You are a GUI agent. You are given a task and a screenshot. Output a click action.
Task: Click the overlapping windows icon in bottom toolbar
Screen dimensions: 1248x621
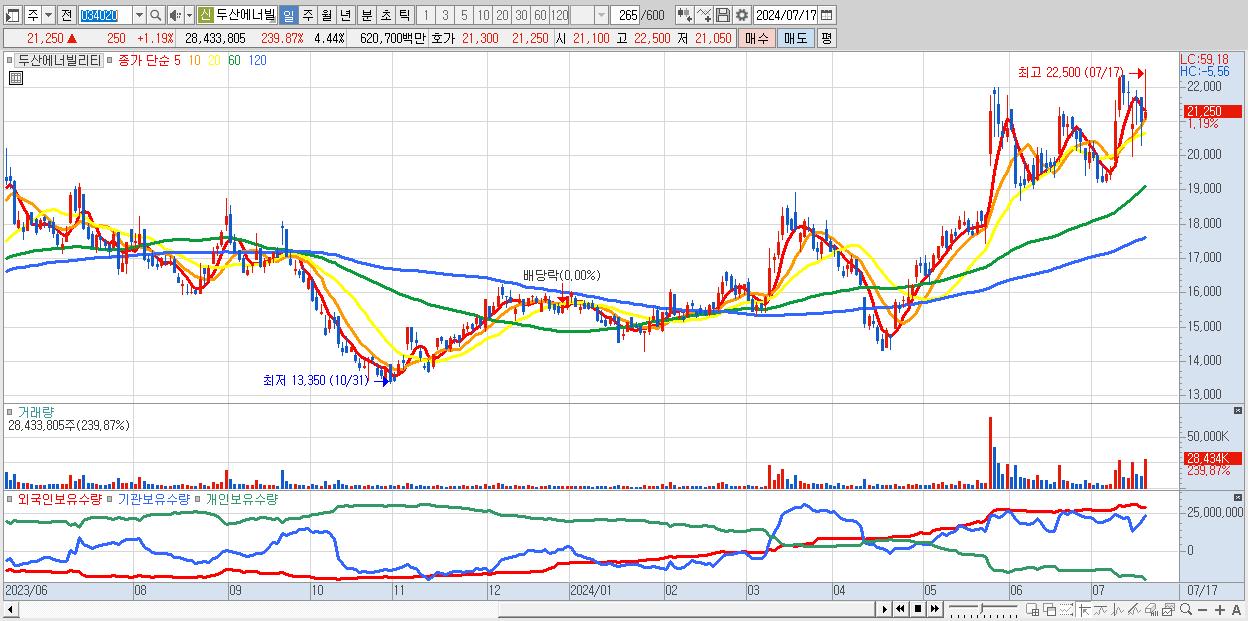point(1050,609)
